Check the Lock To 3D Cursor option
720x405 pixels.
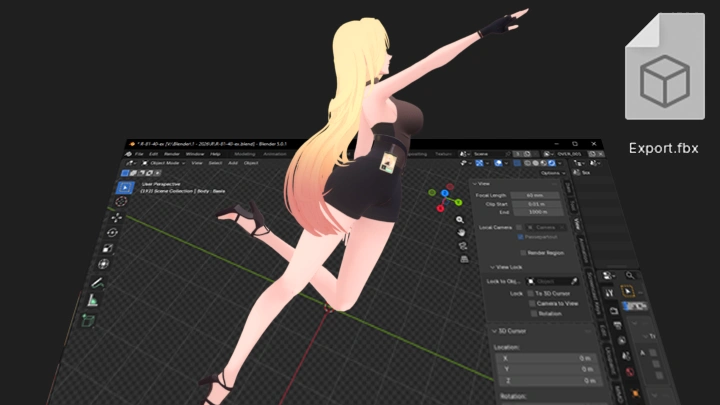531,293
